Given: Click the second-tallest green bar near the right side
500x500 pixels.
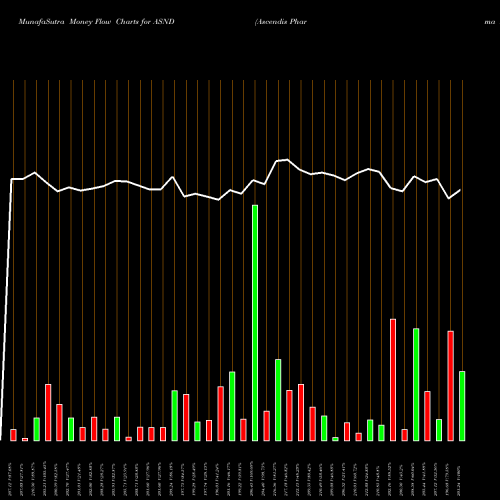Looking at the screenshot, I should [416, 385].
